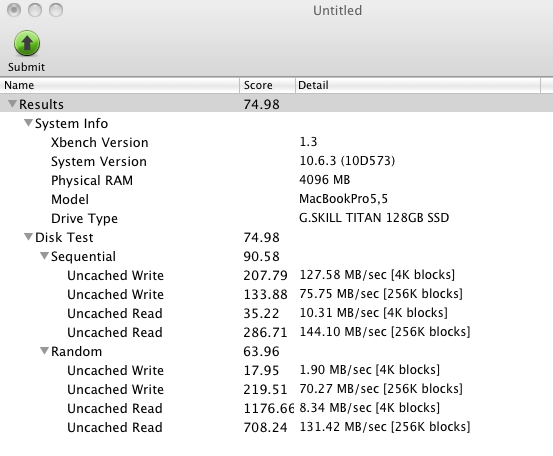Select Uncached Read row scoring 1176.66
The width and height of the screenshot is (553, 456).
[x=276, y=408]
